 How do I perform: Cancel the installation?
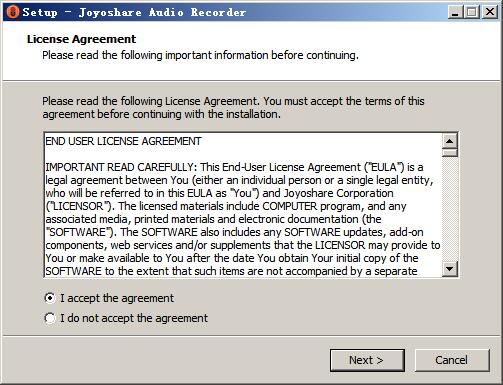click(x=452, y=360)
